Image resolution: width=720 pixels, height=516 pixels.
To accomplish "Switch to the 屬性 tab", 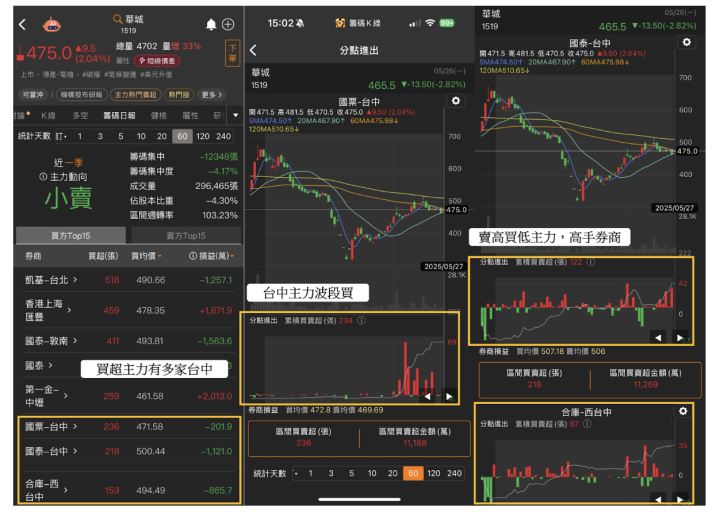I will point(191,116).
